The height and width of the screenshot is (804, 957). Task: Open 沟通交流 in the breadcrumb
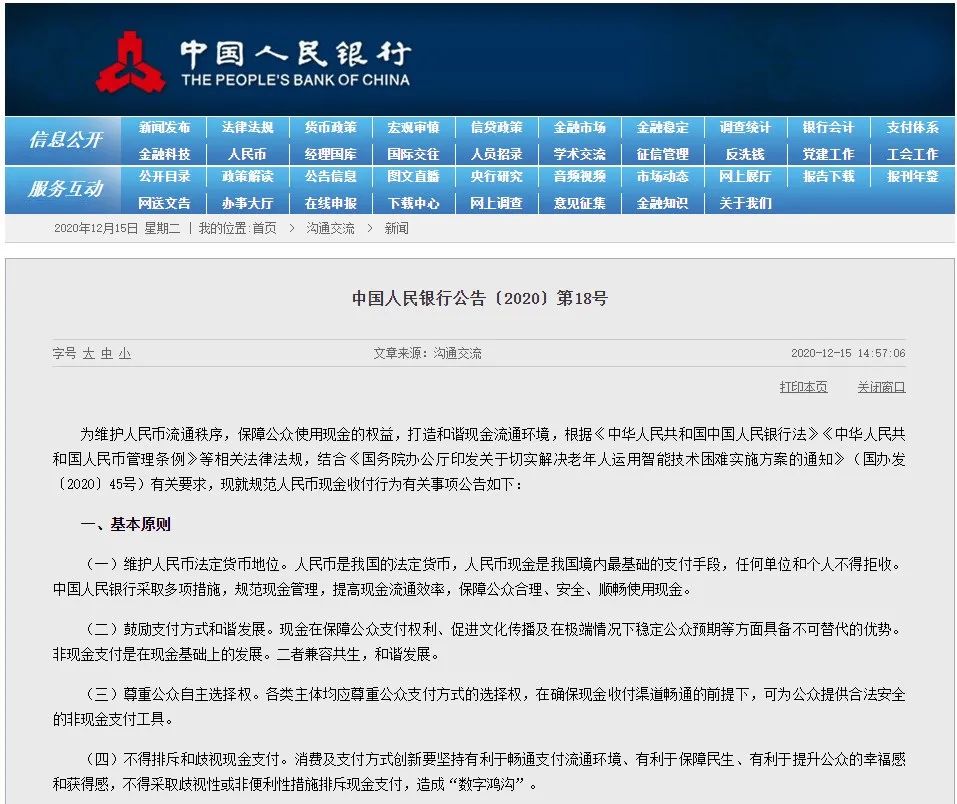coord(330,229)
